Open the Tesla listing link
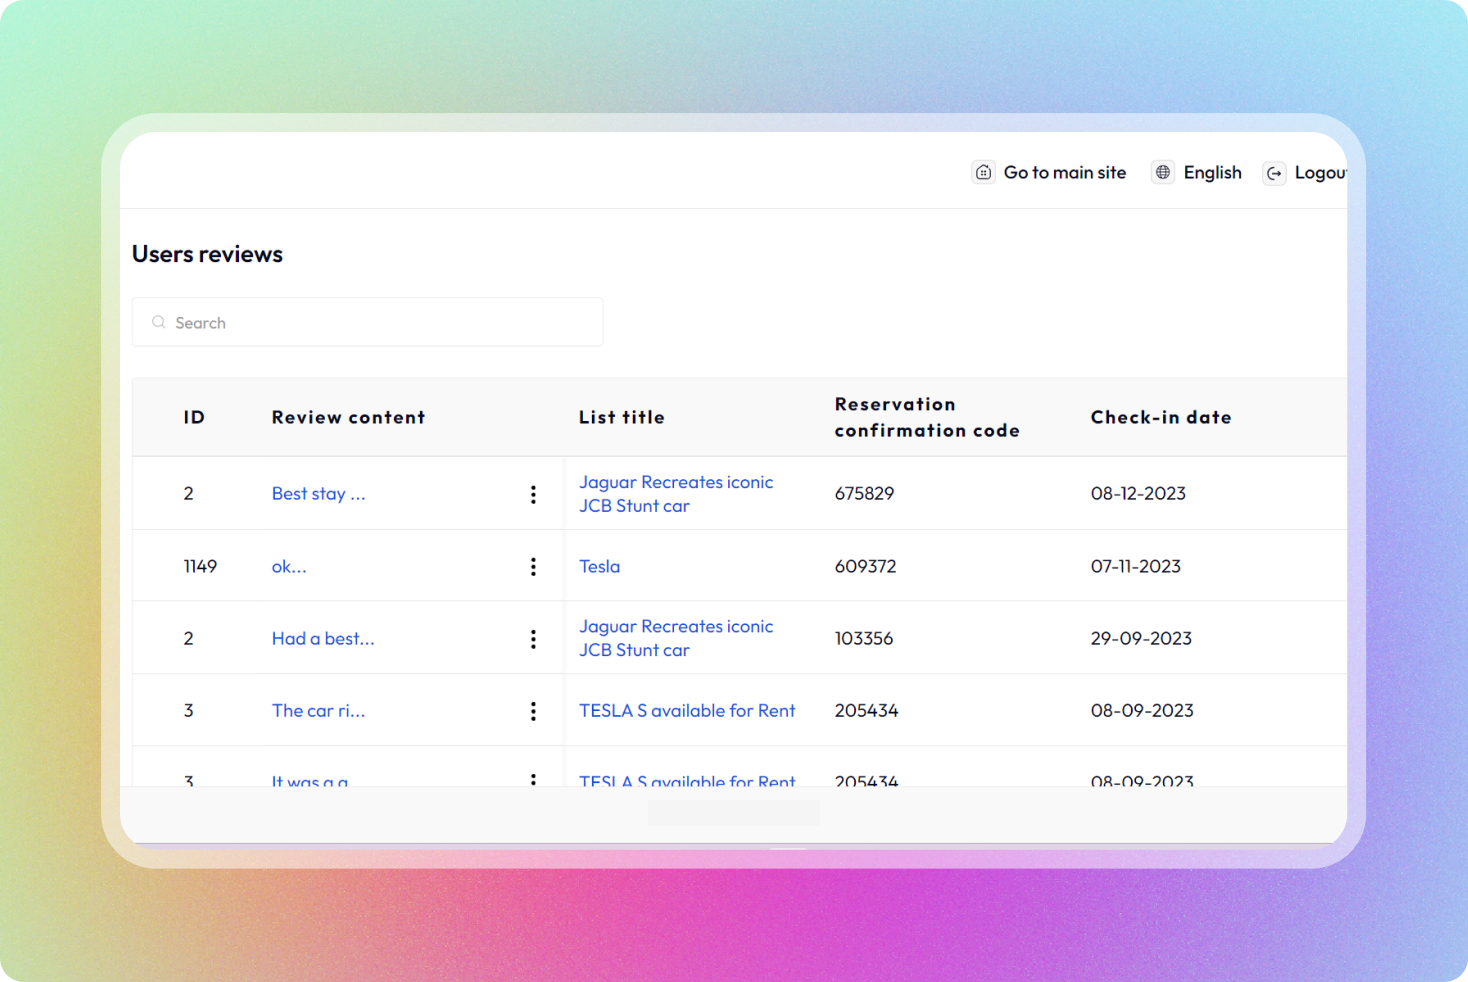Image resolution: width=1468 pixels, height=982 pixels. [599, 567]
